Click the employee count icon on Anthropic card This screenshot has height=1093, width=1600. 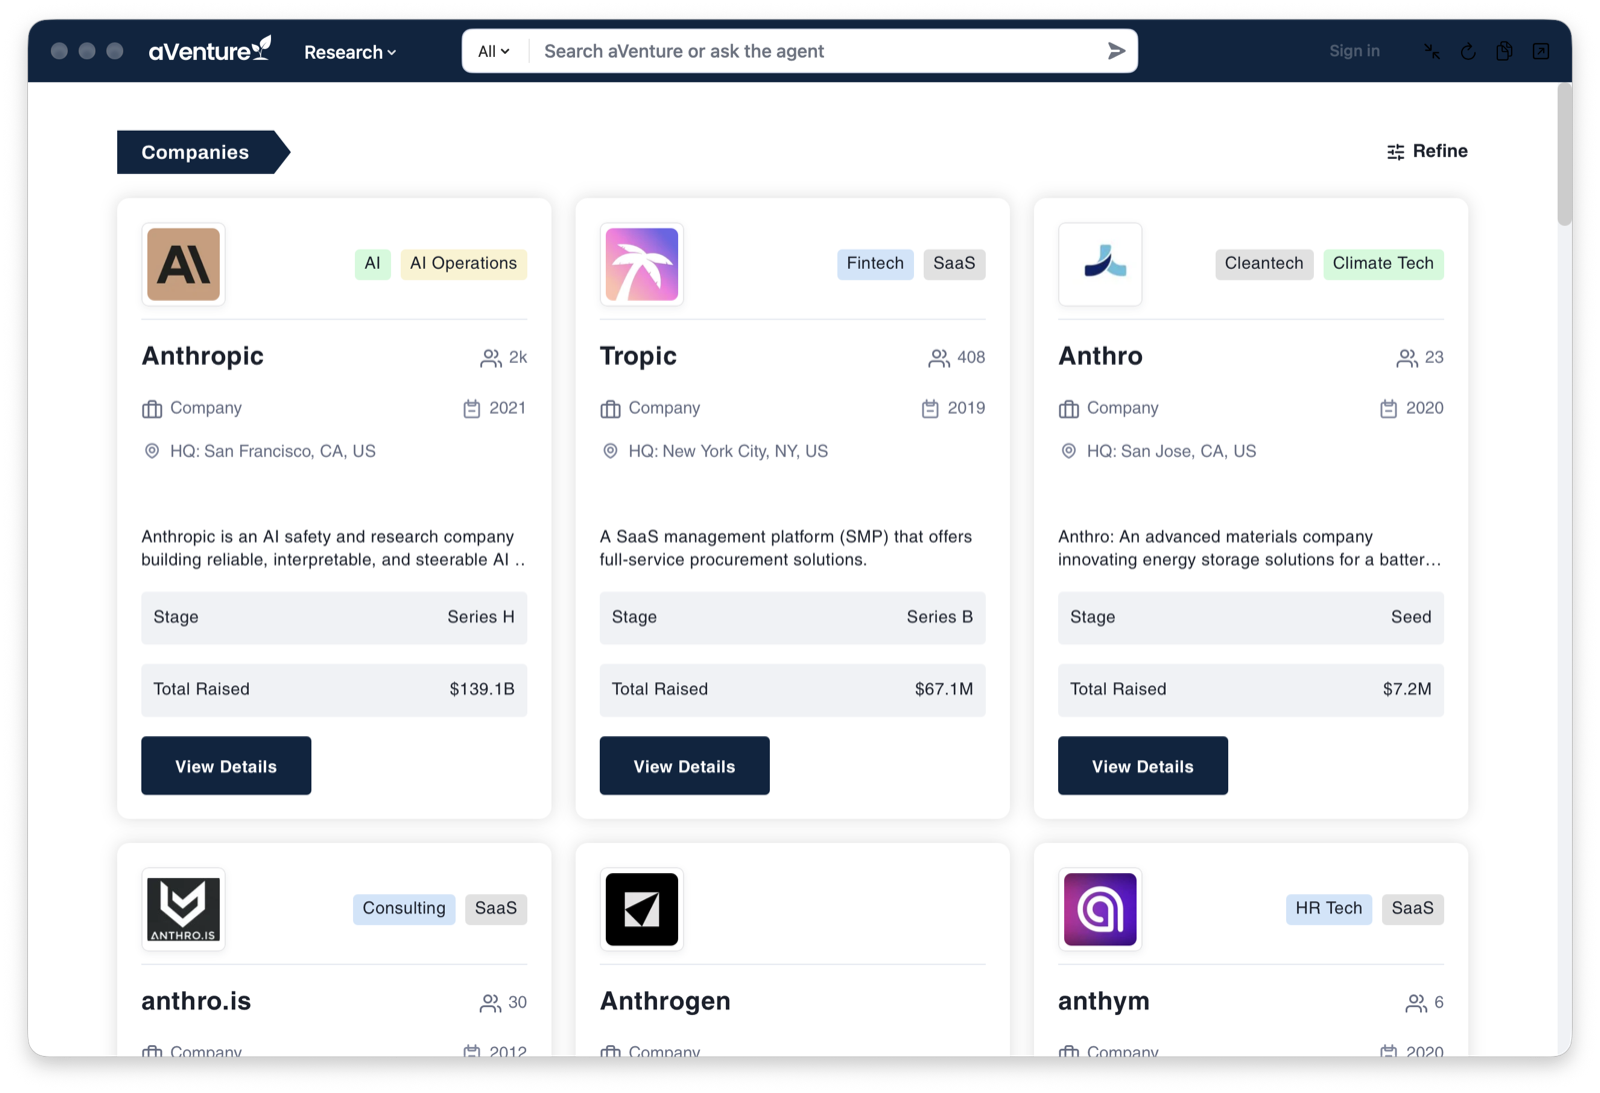(x=490, y=358)
